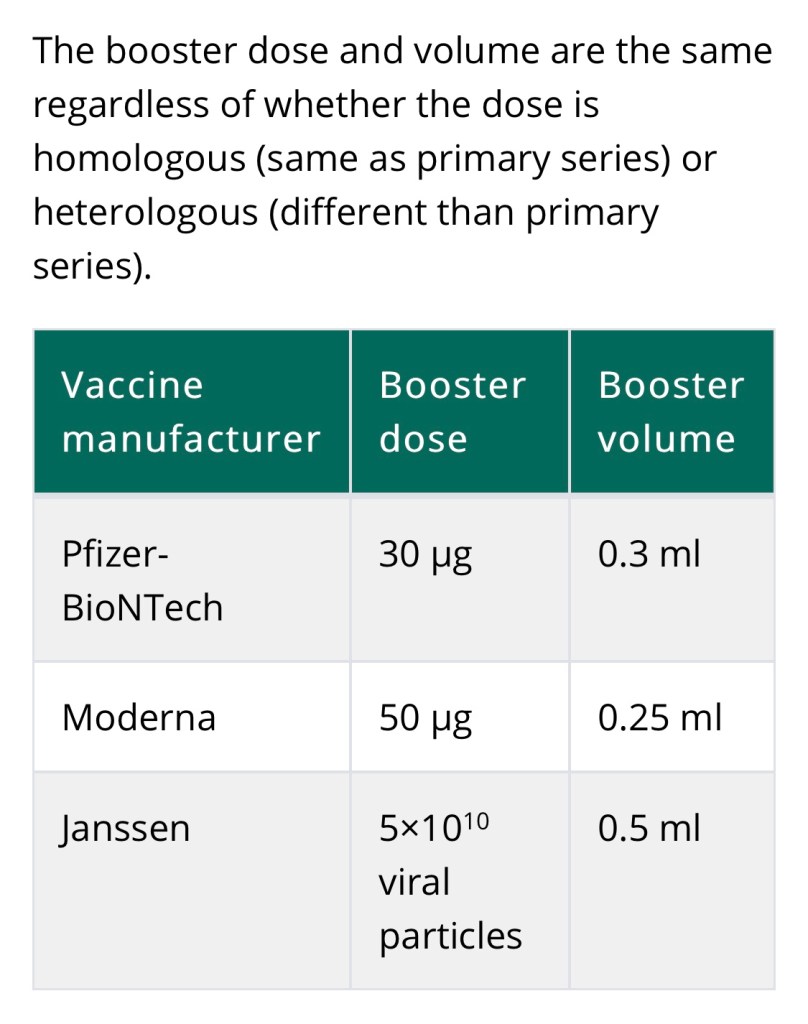This screenshot has height=1024, width=808.
Task: Click the word "homologous" in the paragraph
Action: click(139, 158)
